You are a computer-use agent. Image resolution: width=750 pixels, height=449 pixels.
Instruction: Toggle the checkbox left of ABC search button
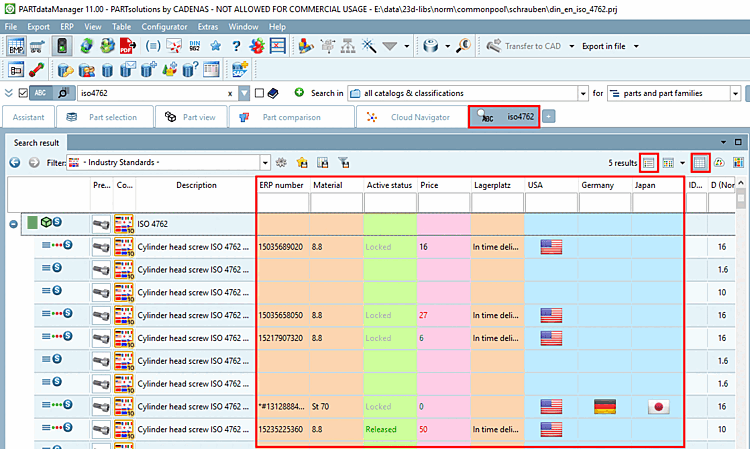click(x=23, y=93)
